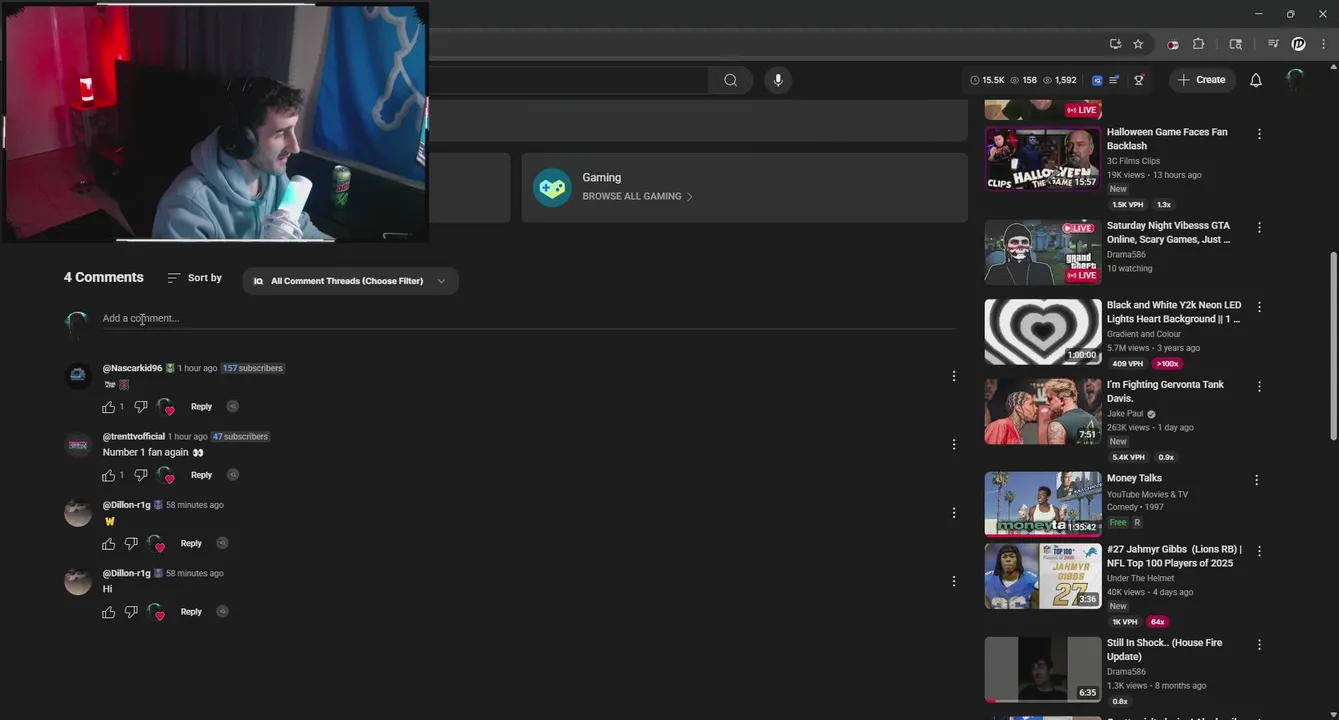1339x720 pixels.
Task: Open the Jahmyr Gibbs Top 100 thumbnail
Action: [x=1043, y=576]
